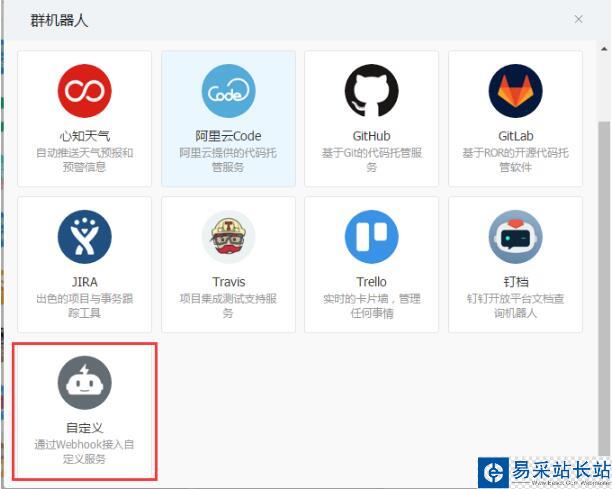Select the 心知天气 weather robot icon

tap(84, 91)
